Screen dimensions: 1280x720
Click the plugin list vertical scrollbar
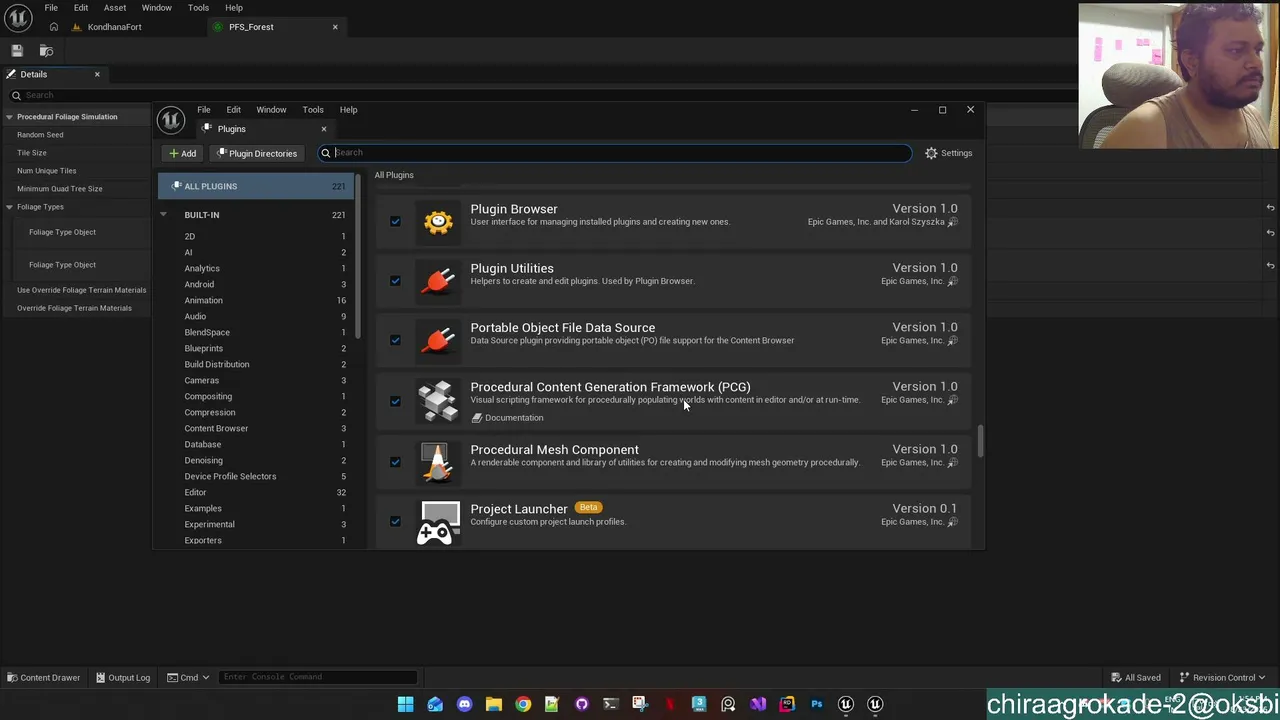click(x=980, y=442)
